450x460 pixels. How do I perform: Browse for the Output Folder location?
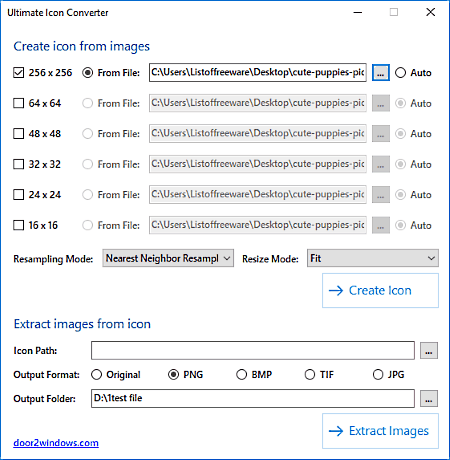[429, 399]
